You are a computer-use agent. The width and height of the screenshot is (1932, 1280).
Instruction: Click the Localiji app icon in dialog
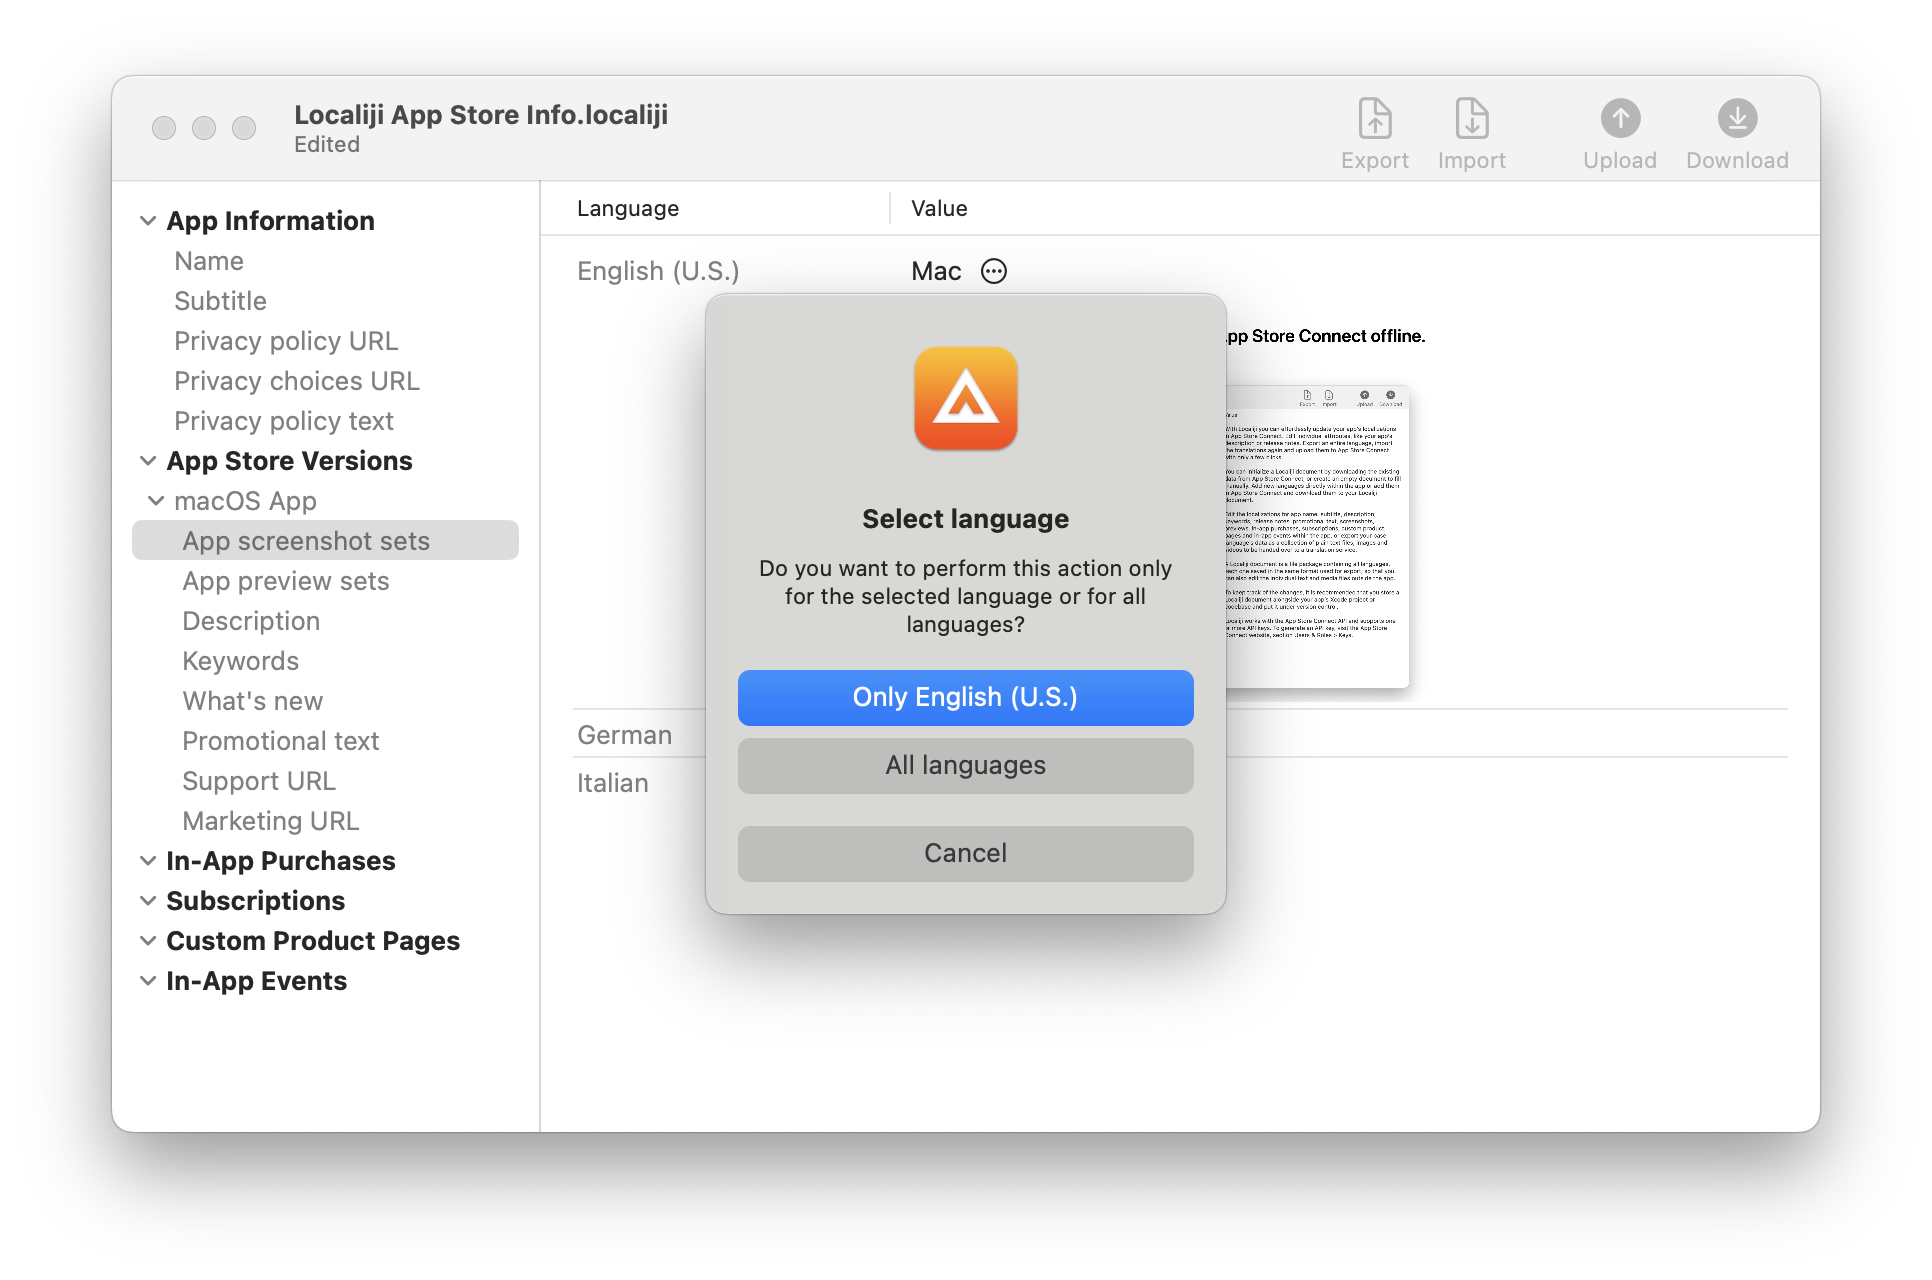click(x=965, y=398)
